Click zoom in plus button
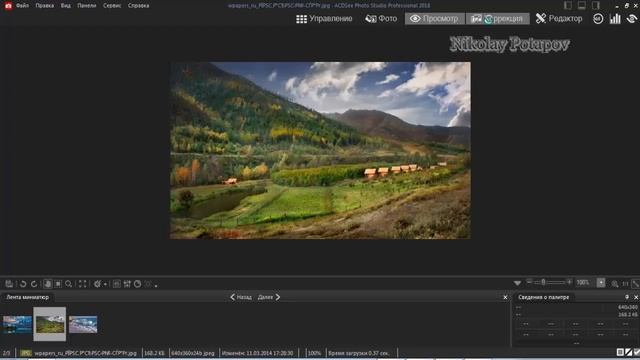Image resolution: width=640 pixels, height=360 pixels. (x=569, y=282)
